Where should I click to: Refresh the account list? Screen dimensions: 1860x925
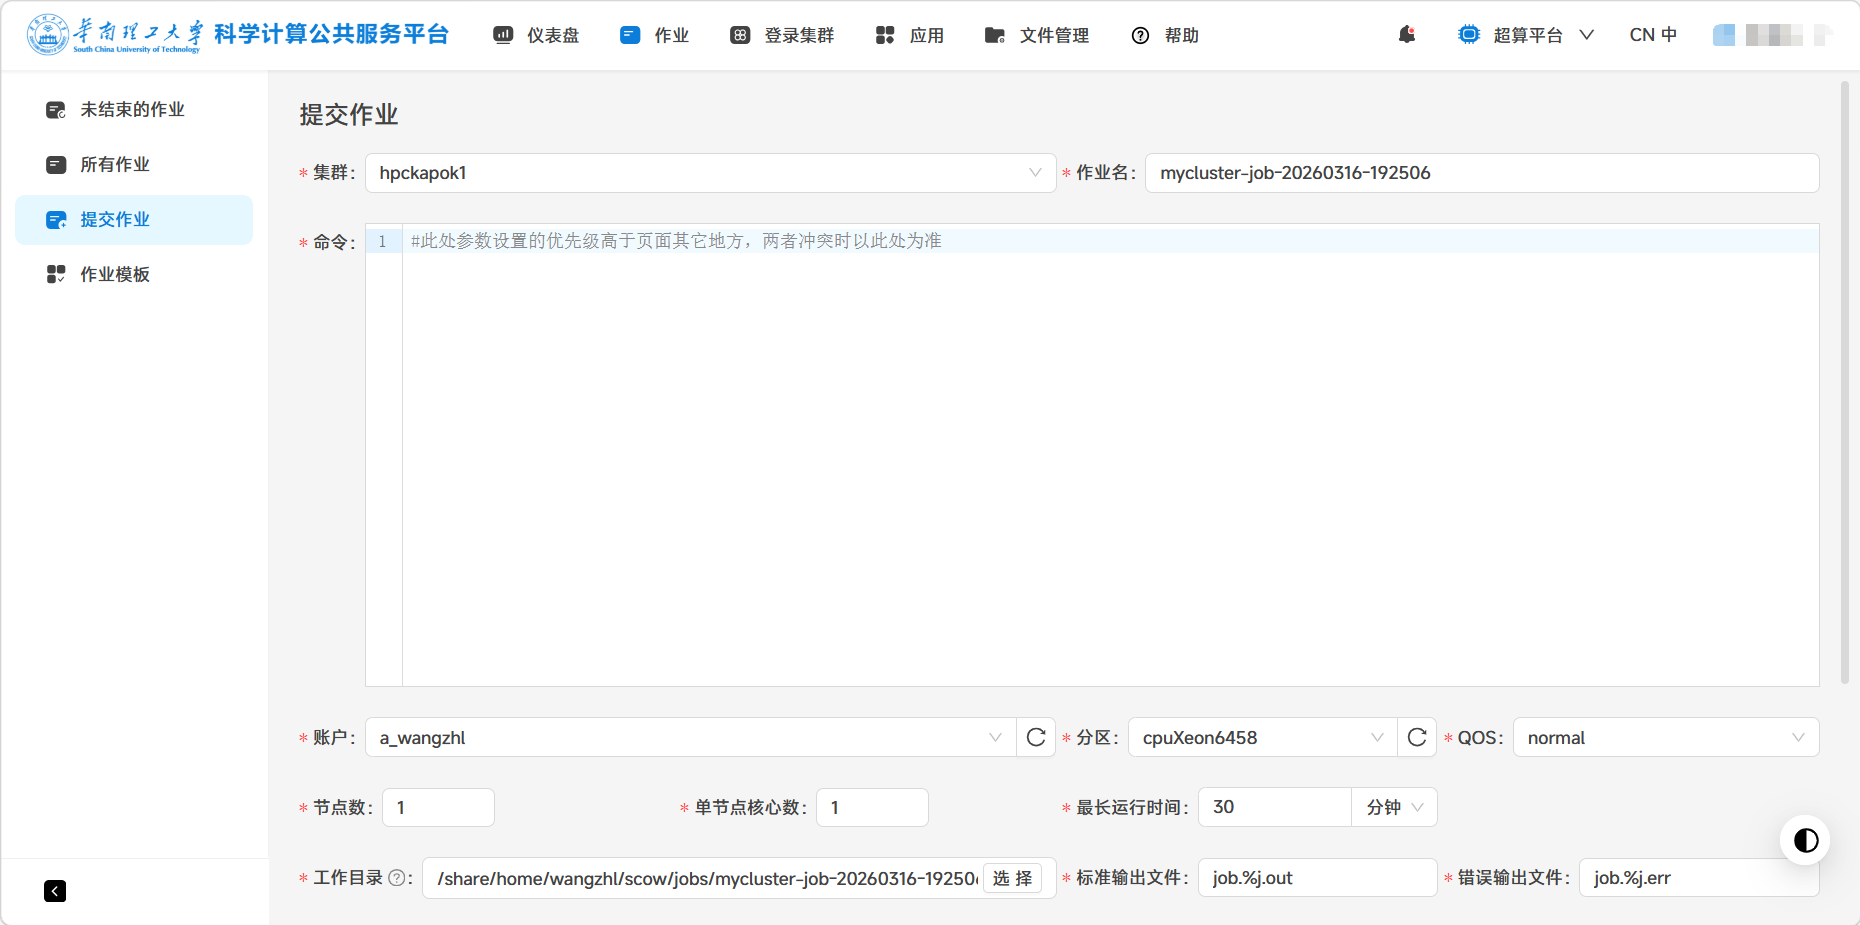pyautogui.click(x=1036, y=738)
